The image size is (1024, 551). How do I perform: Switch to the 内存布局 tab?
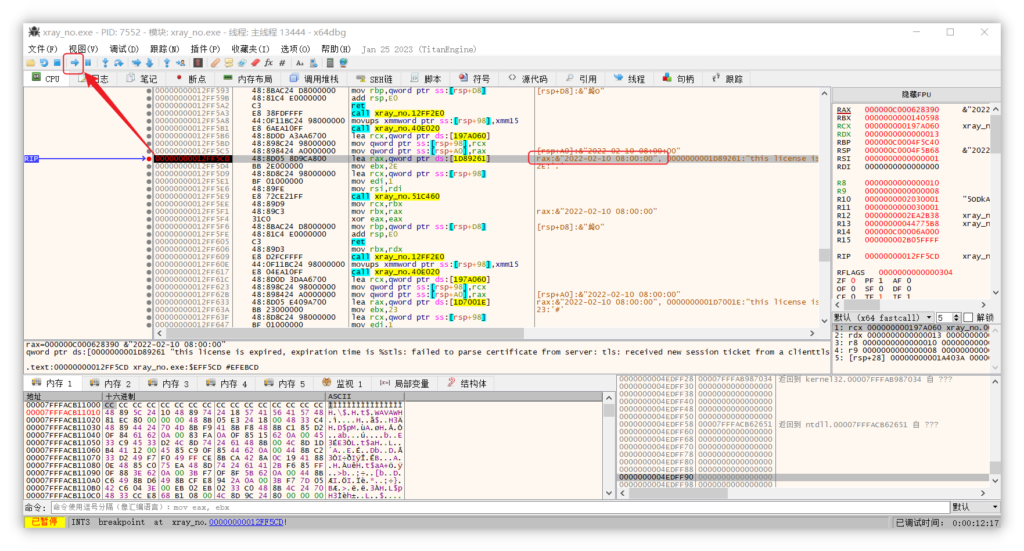pos(248,79)
